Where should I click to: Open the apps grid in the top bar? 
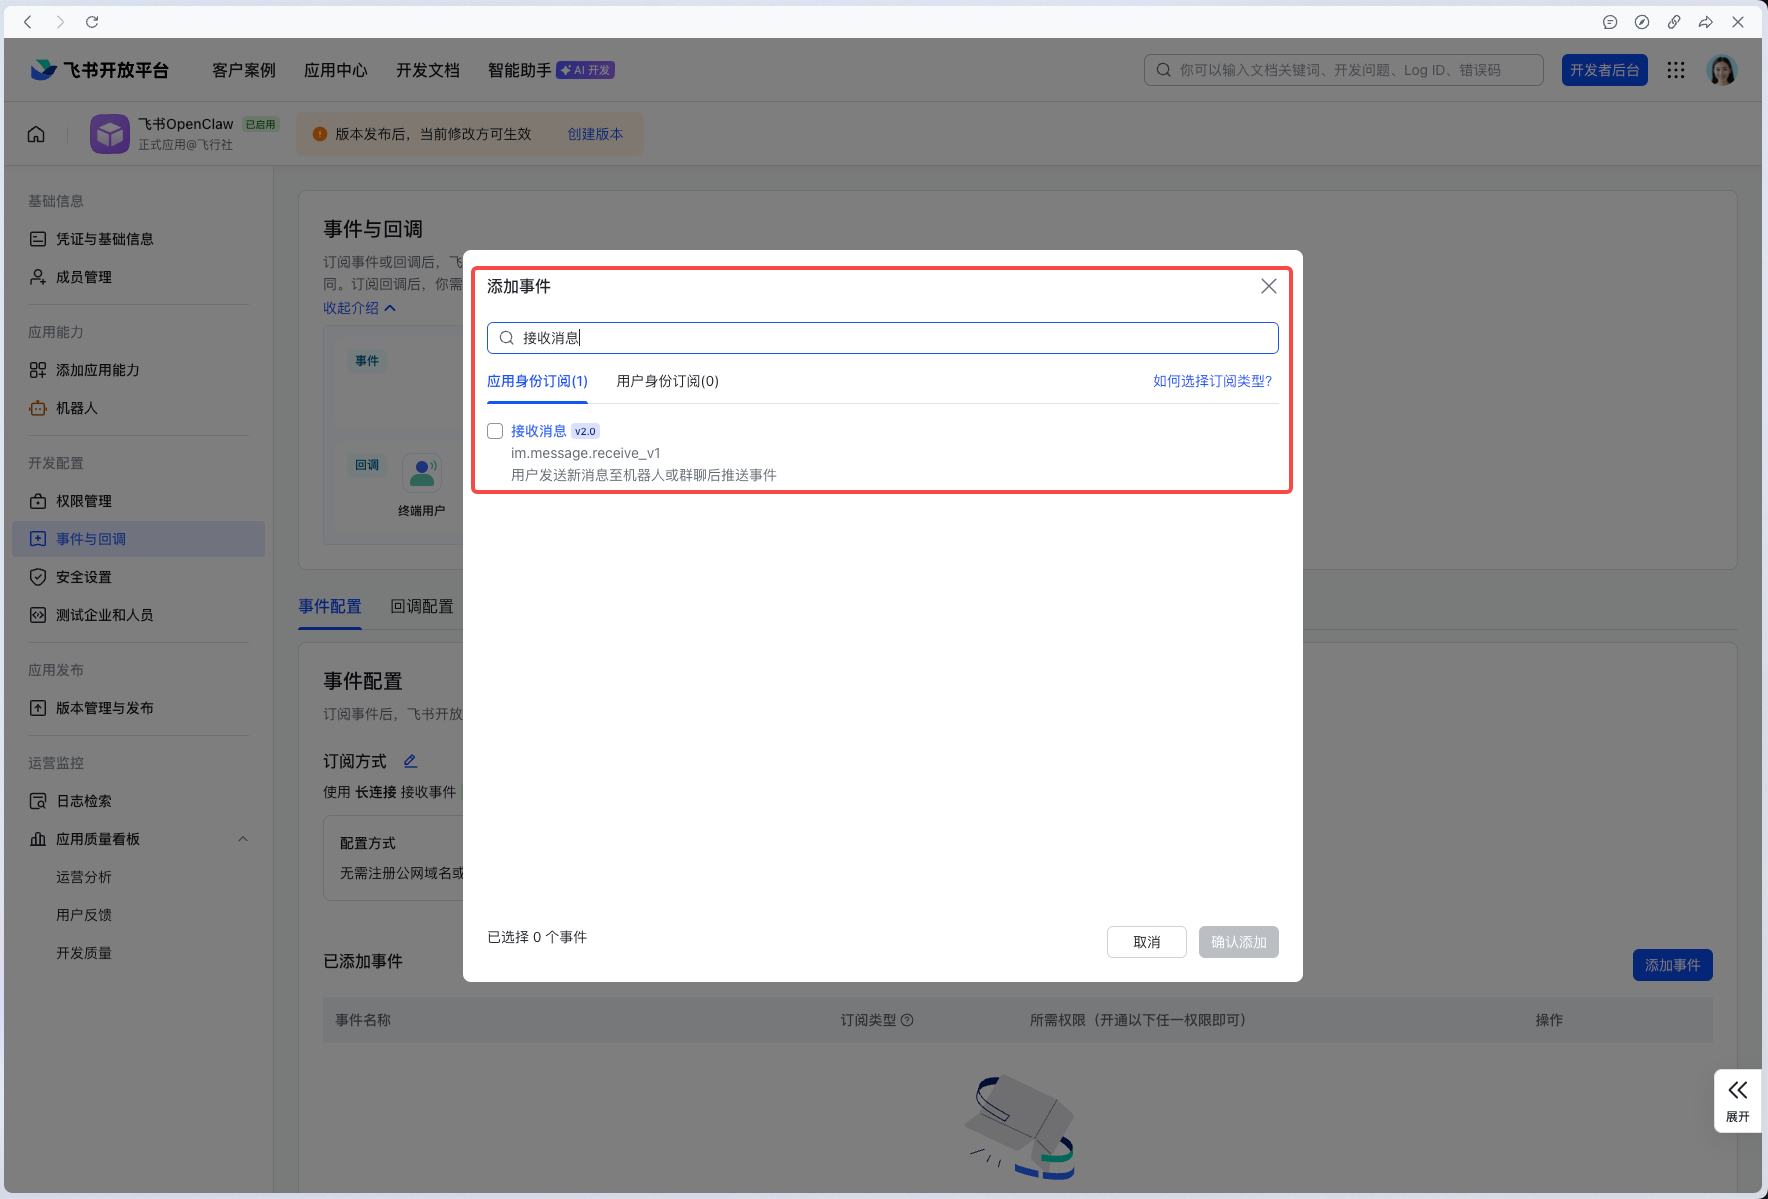pyautogui.click(x=1676, y=70)
